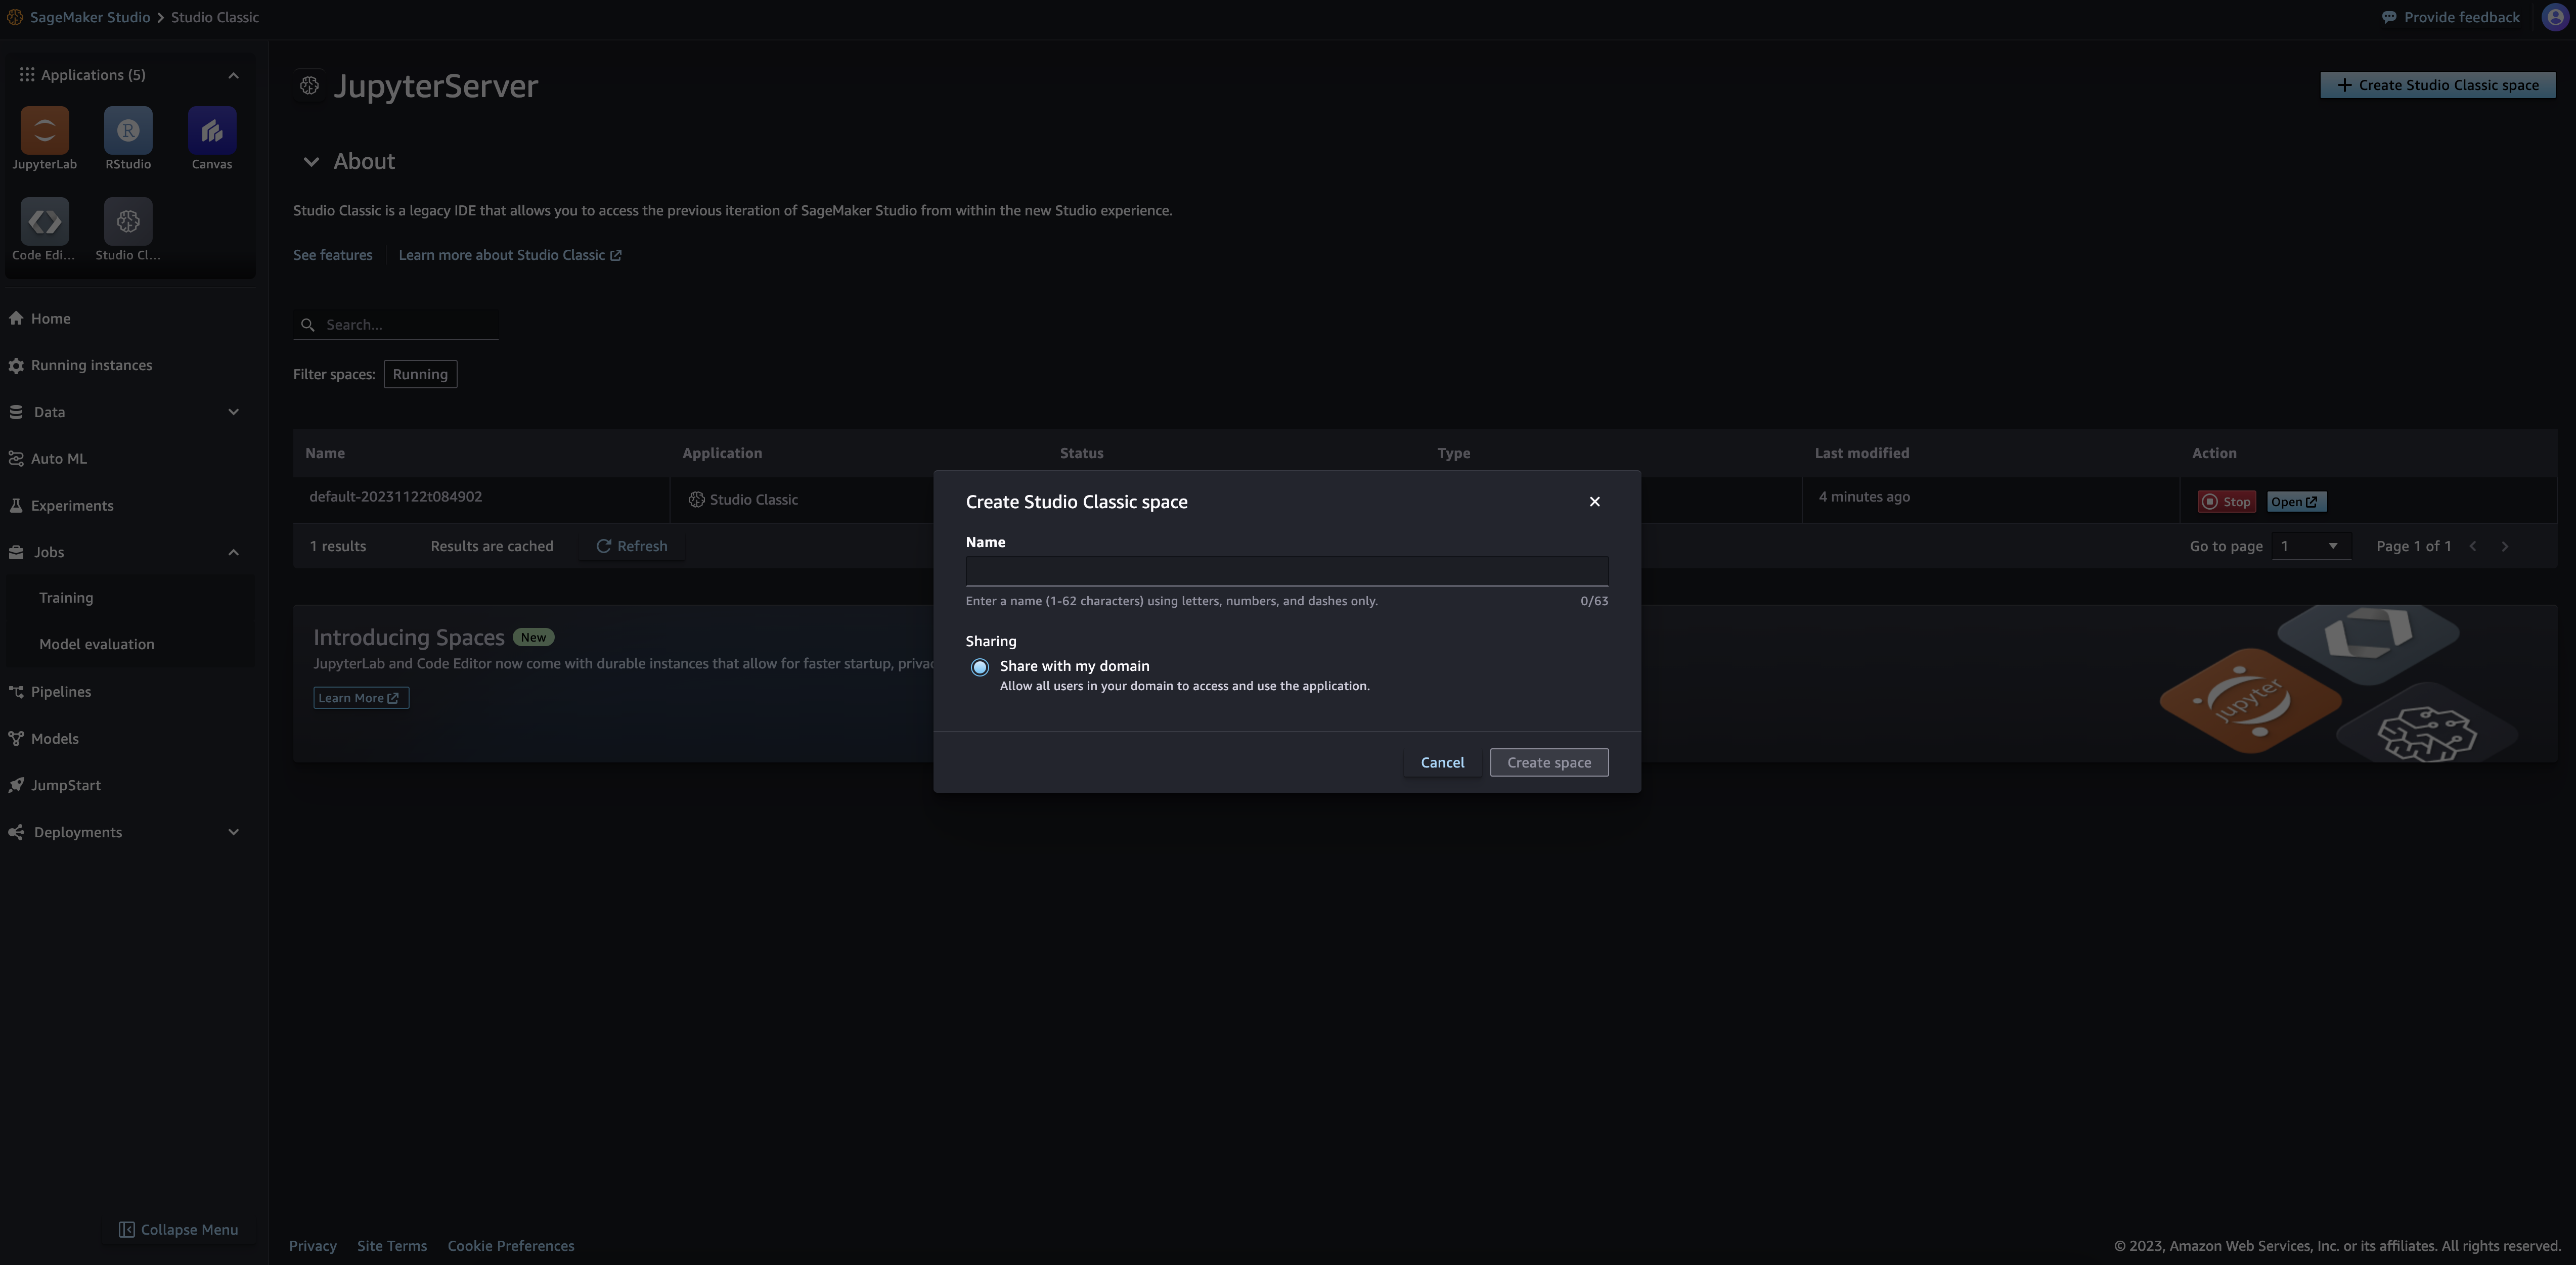Open the JupyterLab application icon
The height and width of the screenshot is (1265, 2576).
tap(44, 131)
